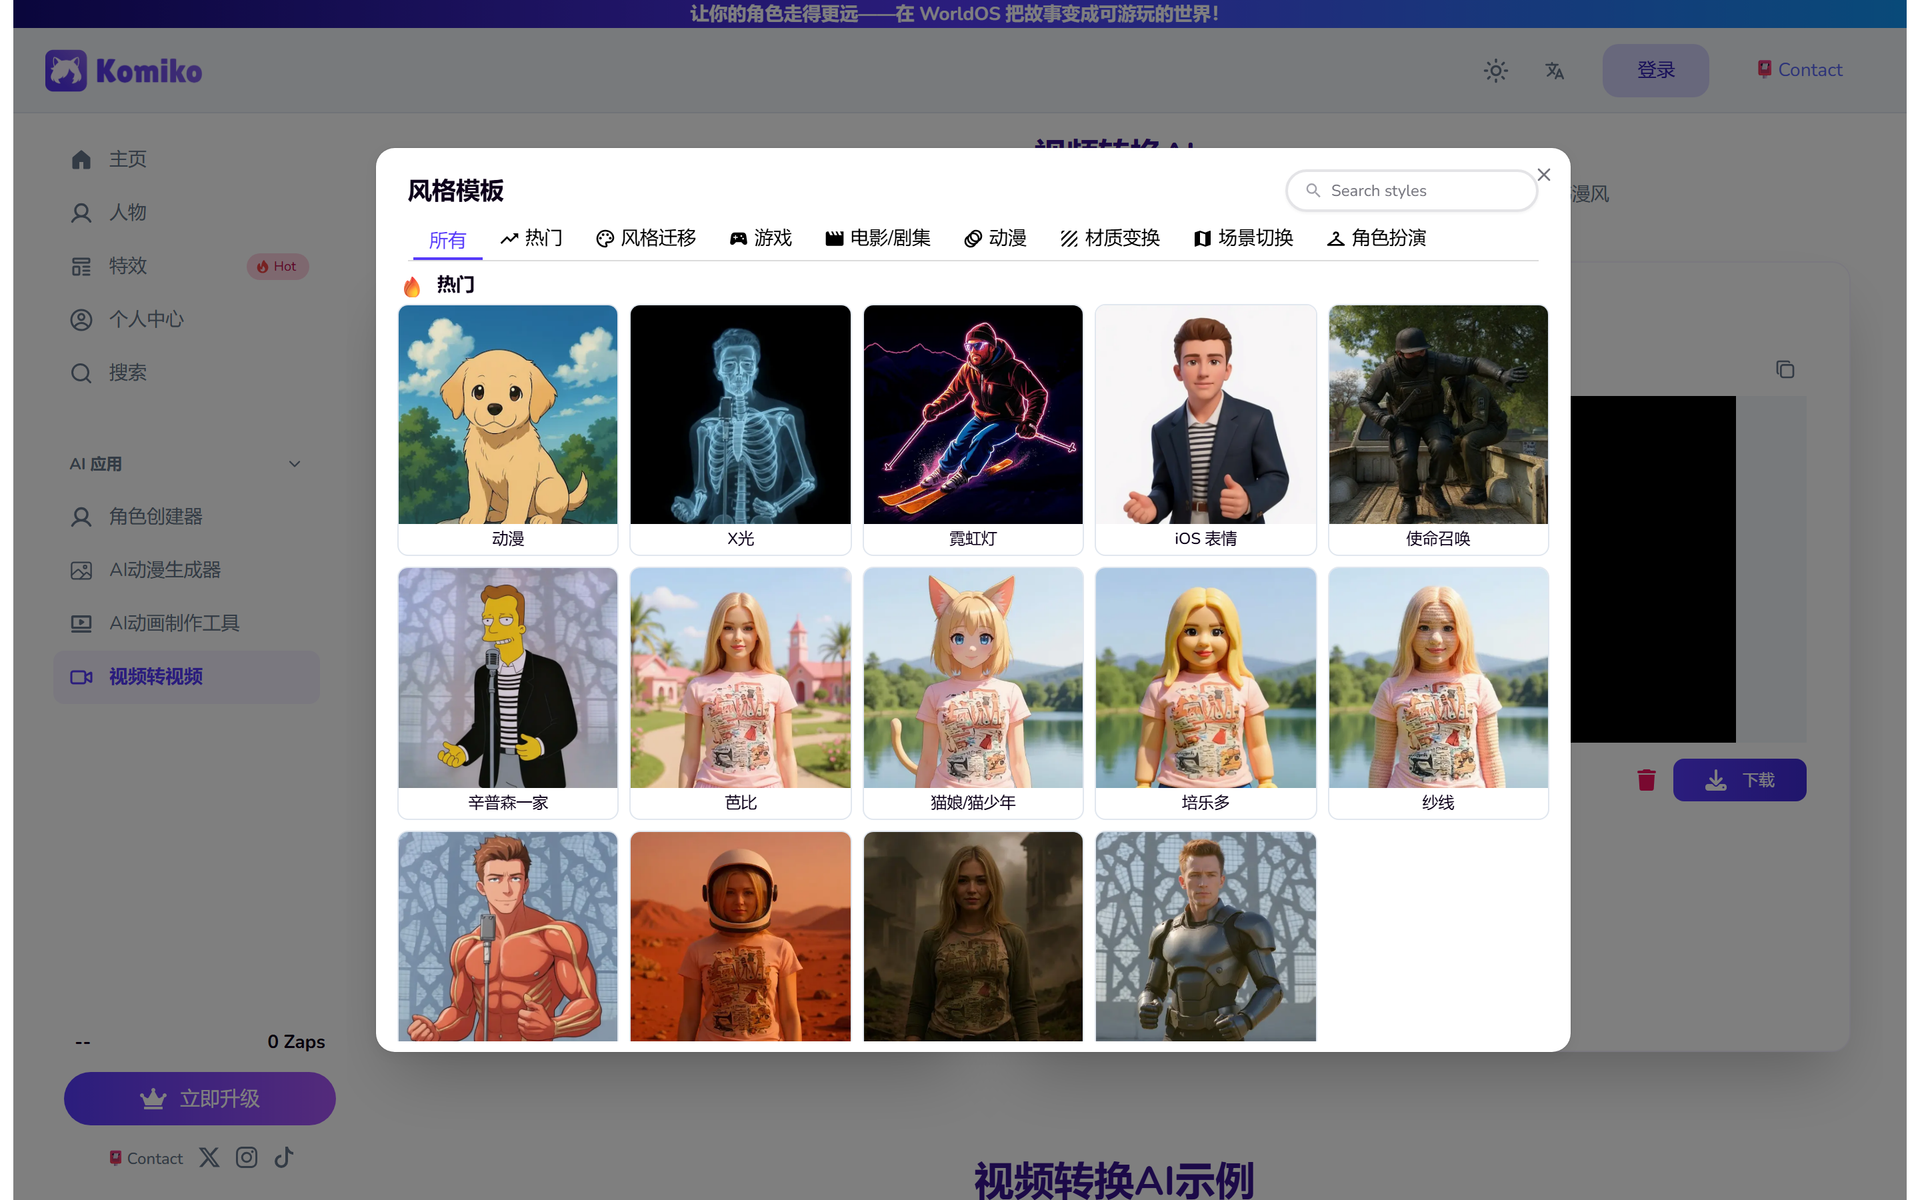
Task: Switch to the 游戏 tab
Action: click(x=760, y=238)
